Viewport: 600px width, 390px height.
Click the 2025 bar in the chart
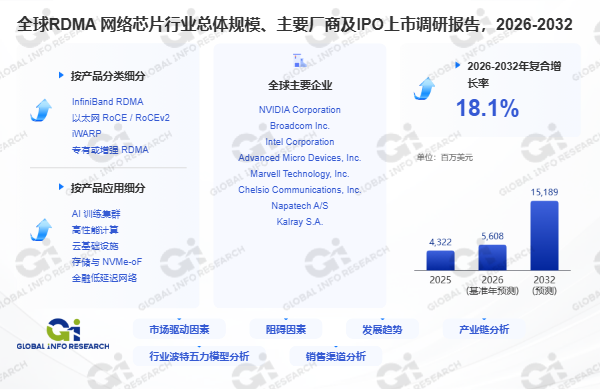point(440,261)
